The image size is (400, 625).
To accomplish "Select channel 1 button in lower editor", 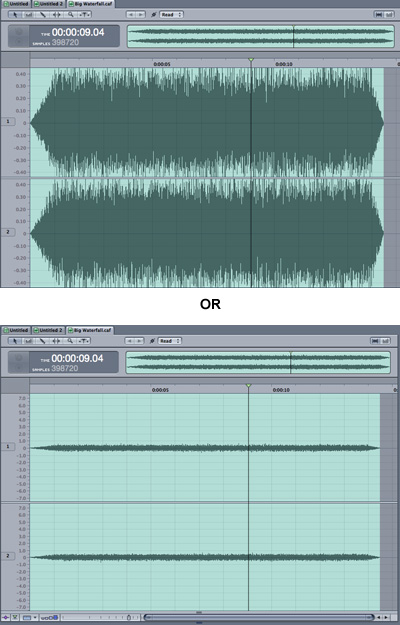I will 8,447.
